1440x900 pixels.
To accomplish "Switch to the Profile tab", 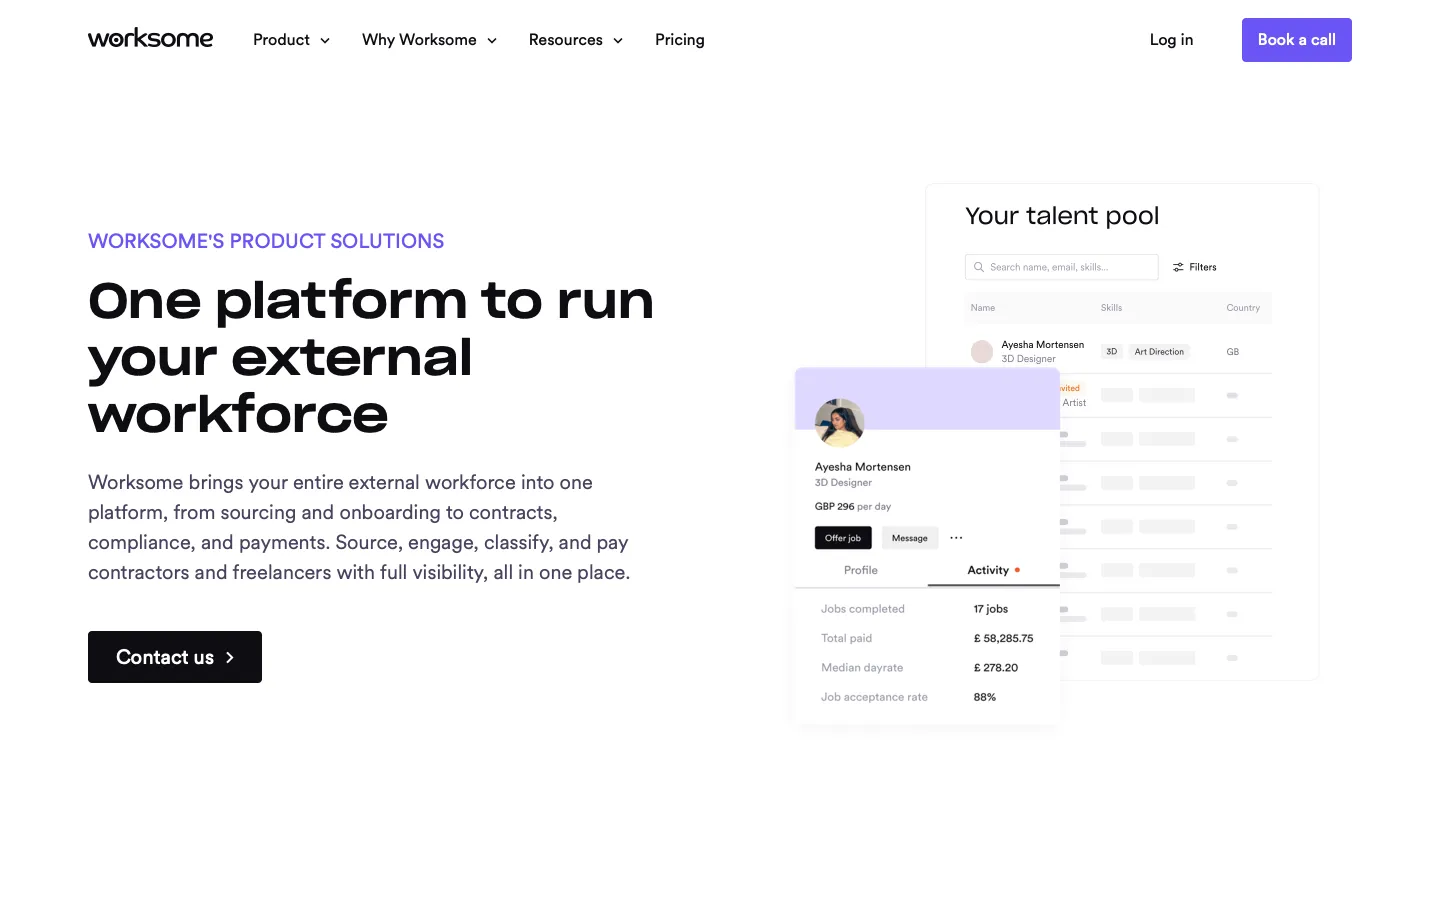I will (x=861, y=570).
